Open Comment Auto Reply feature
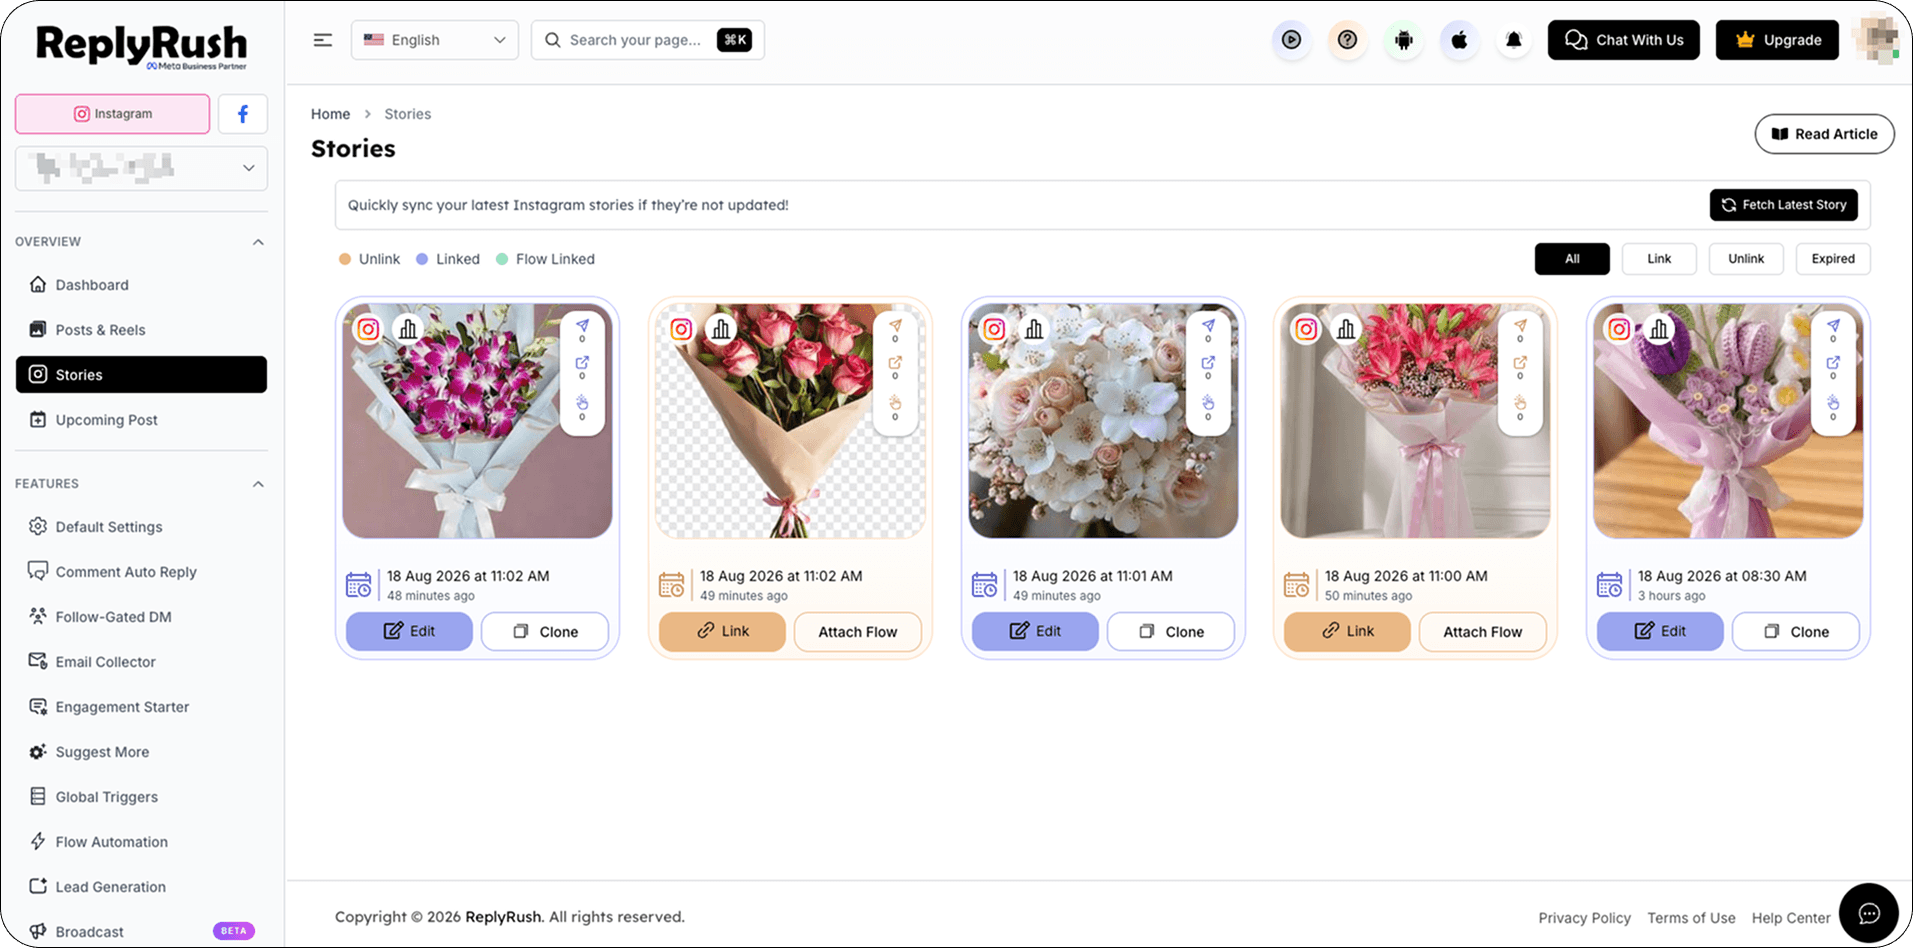The width and height of the screenshot is (1913, 948). click(x=141, y=572)
